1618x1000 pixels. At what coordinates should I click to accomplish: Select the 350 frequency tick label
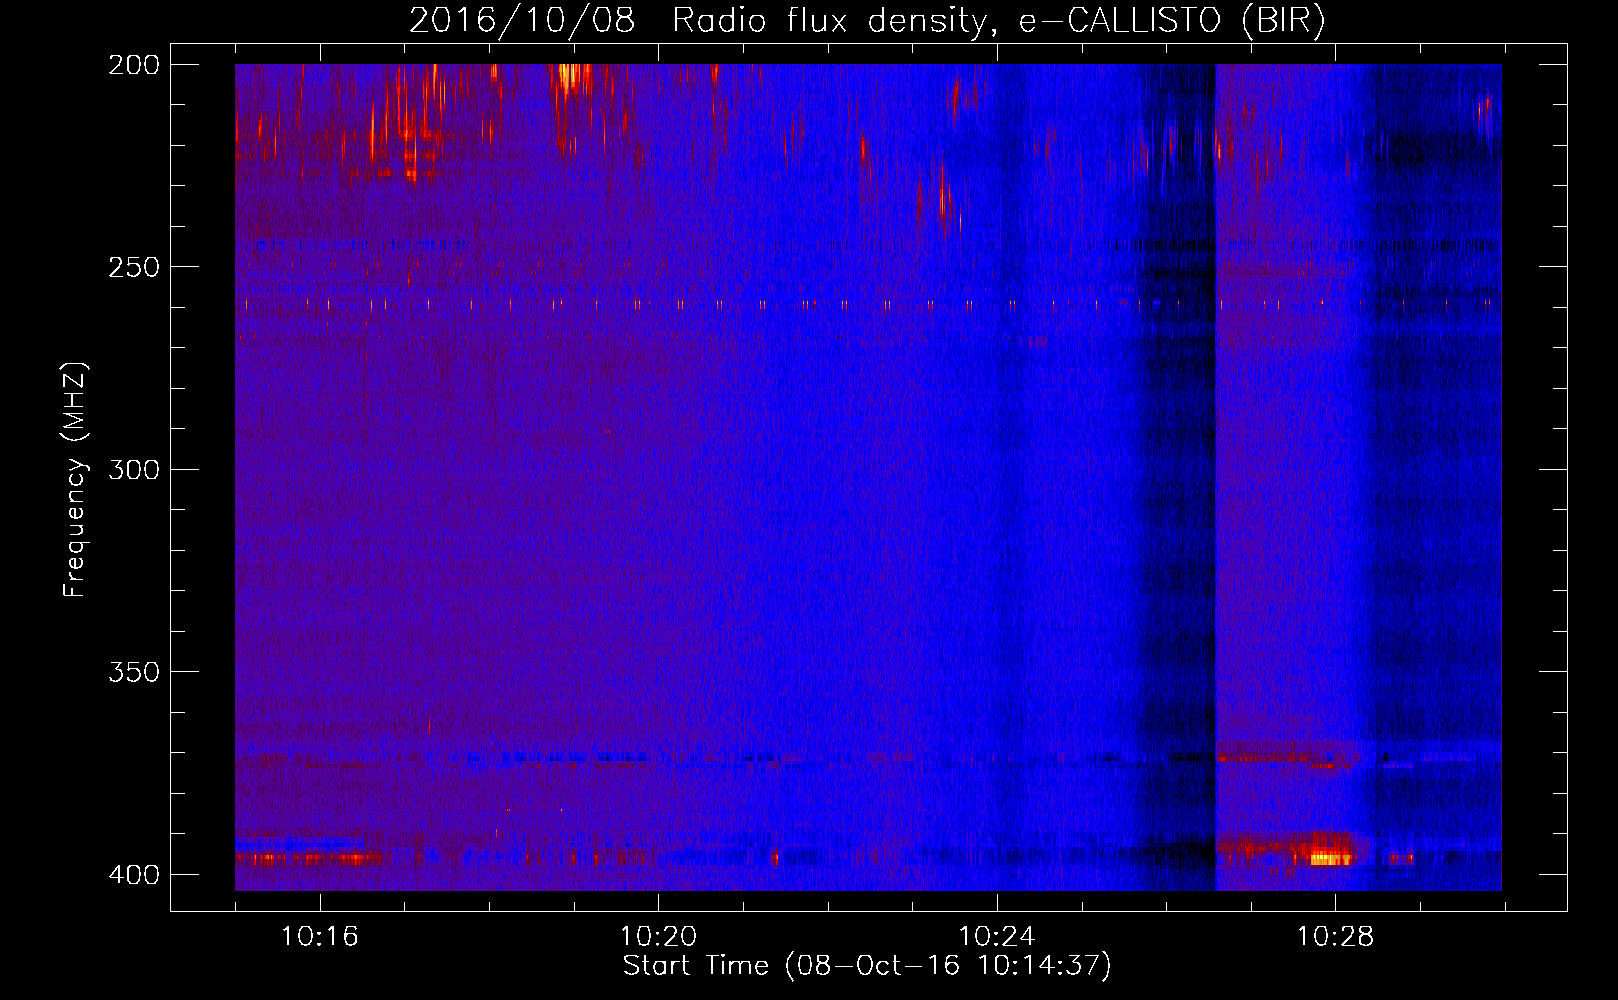[134, 672]
